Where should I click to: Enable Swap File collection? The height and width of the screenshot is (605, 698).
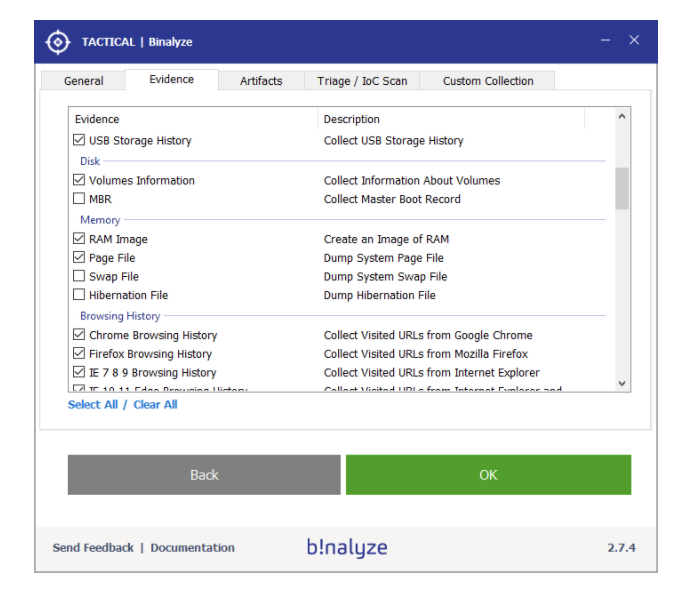(79, 276)
